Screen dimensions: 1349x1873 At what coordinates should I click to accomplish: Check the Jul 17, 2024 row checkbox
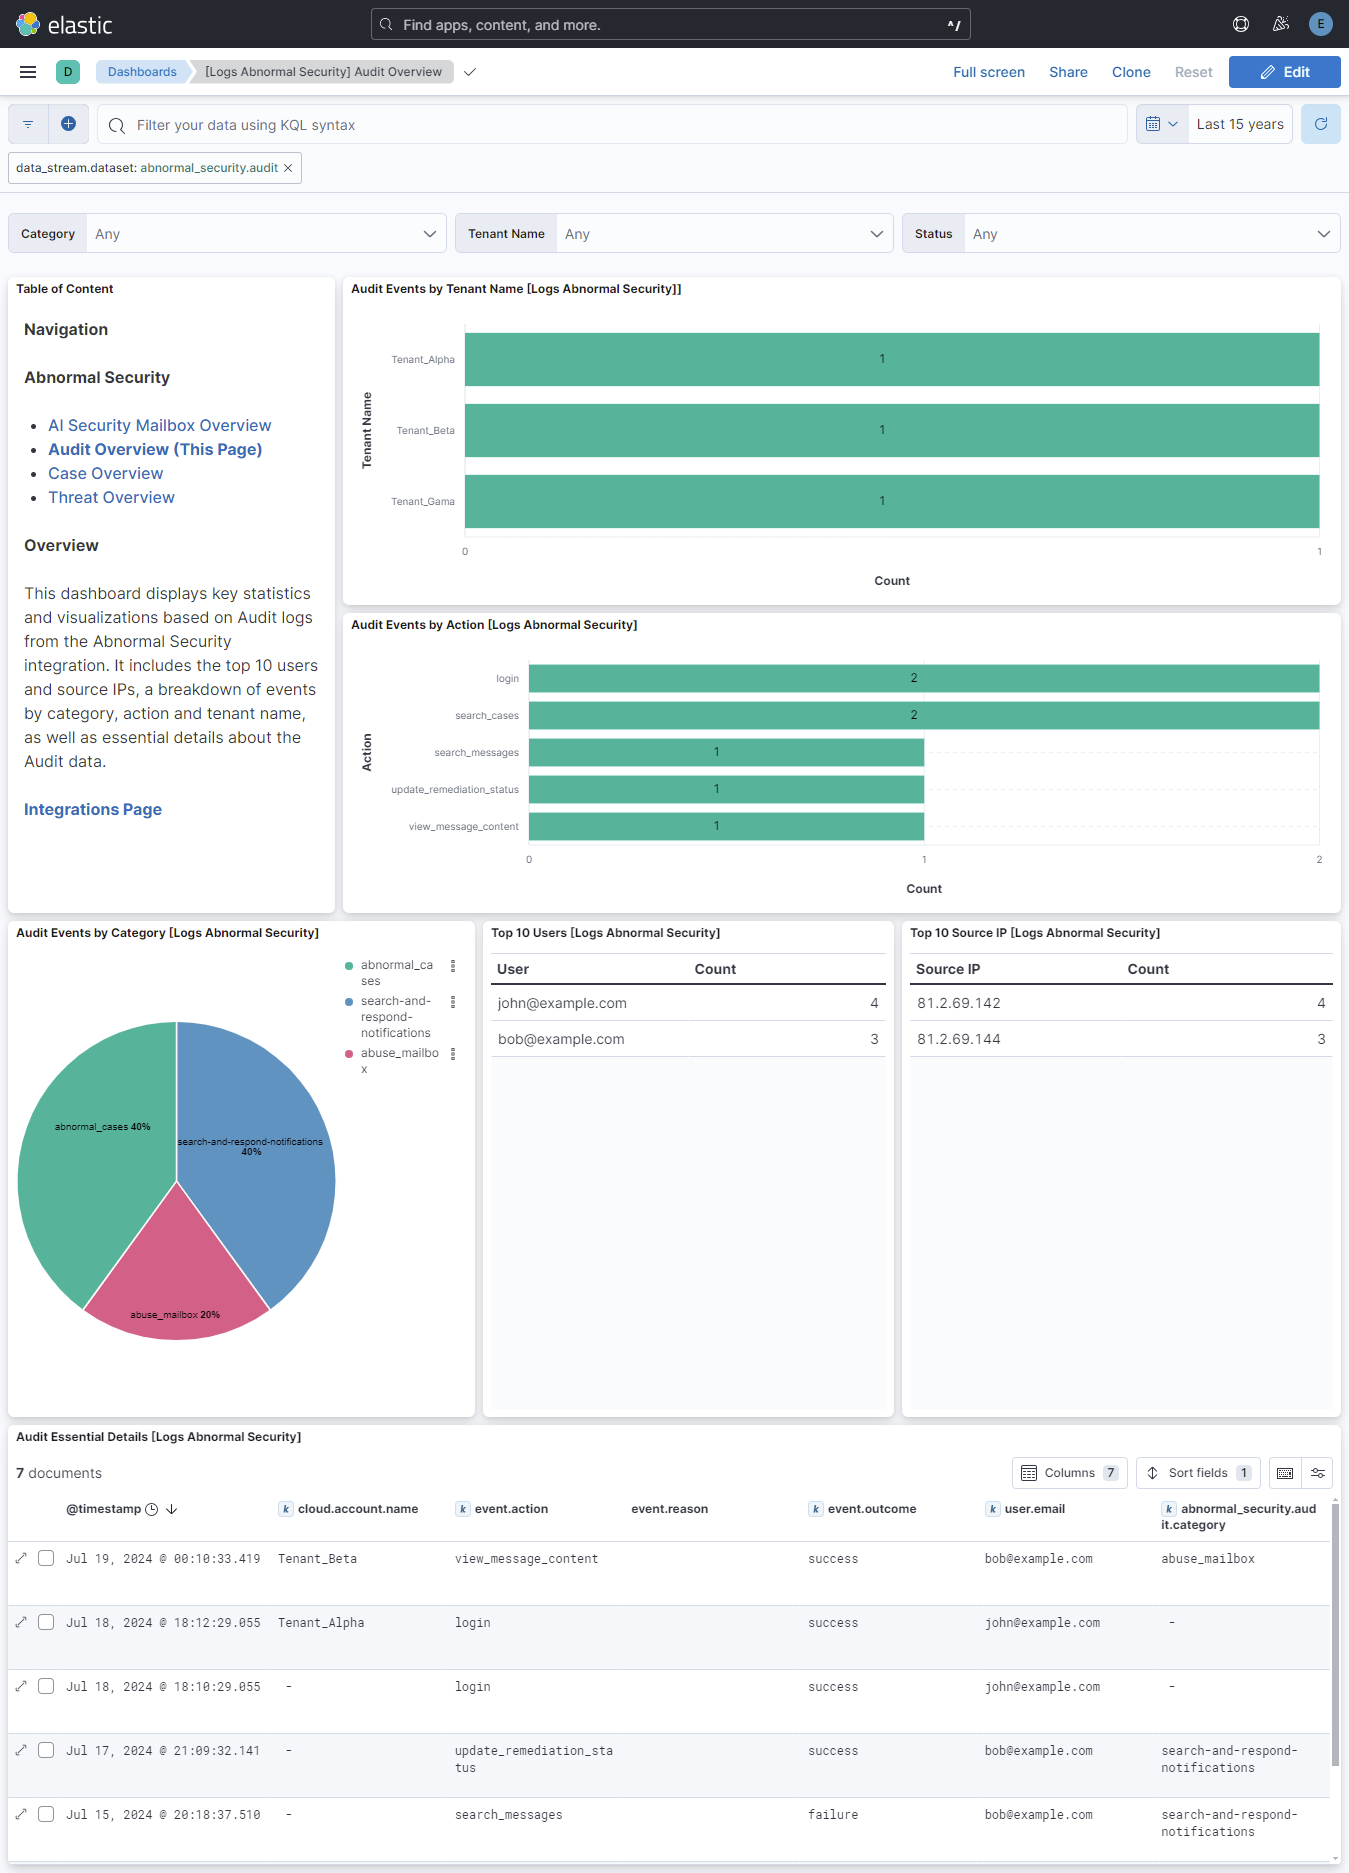(x=46, y=1750)
